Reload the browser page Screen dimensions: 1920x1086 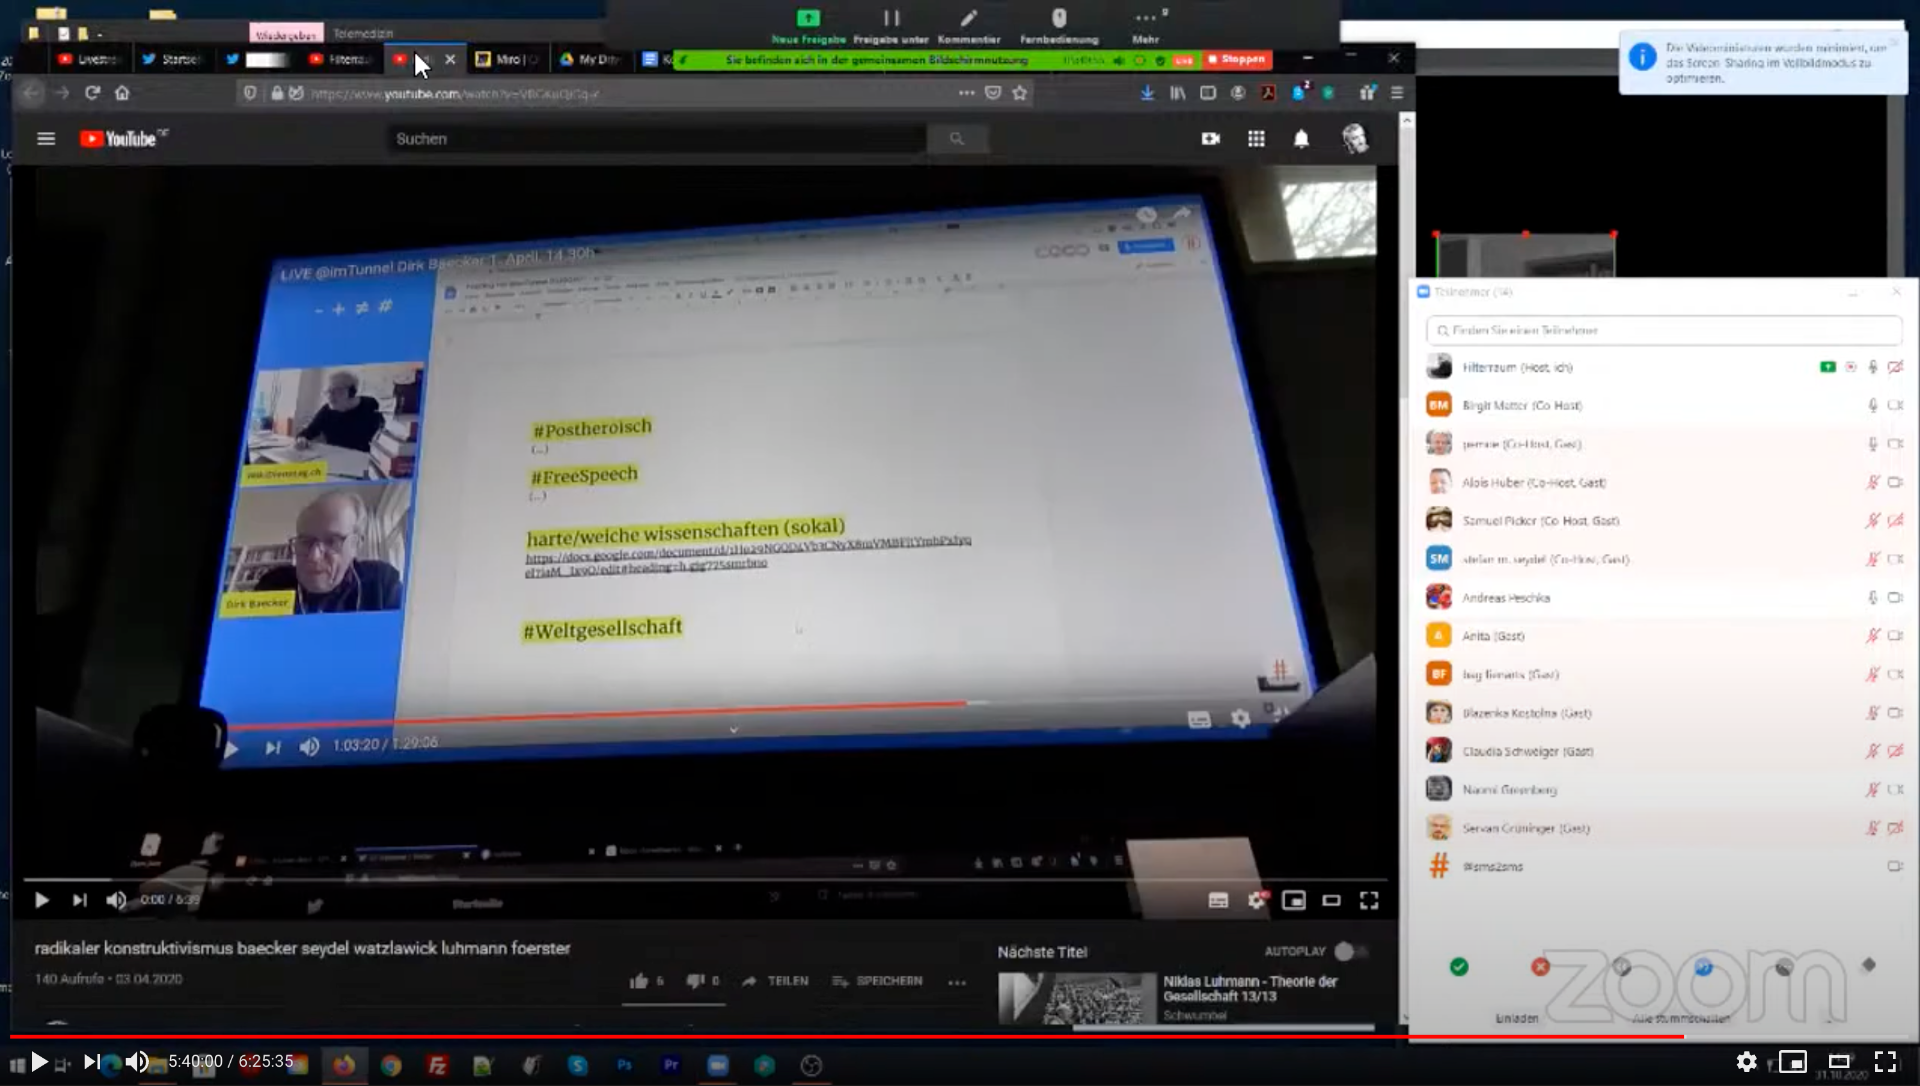coord(92,93)
